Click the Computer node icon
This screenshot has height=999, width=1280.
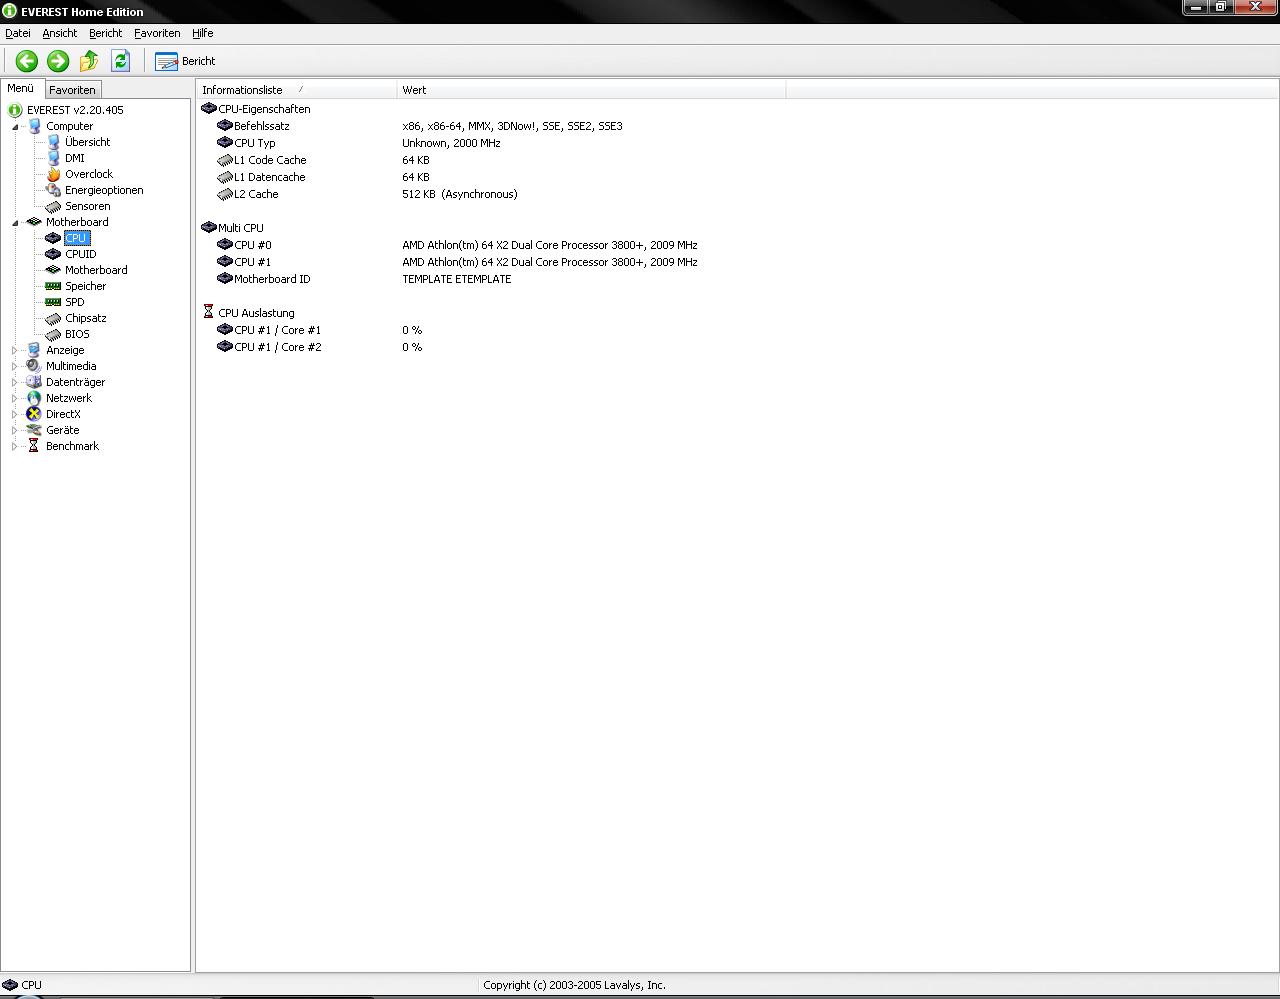pos(34,126)
